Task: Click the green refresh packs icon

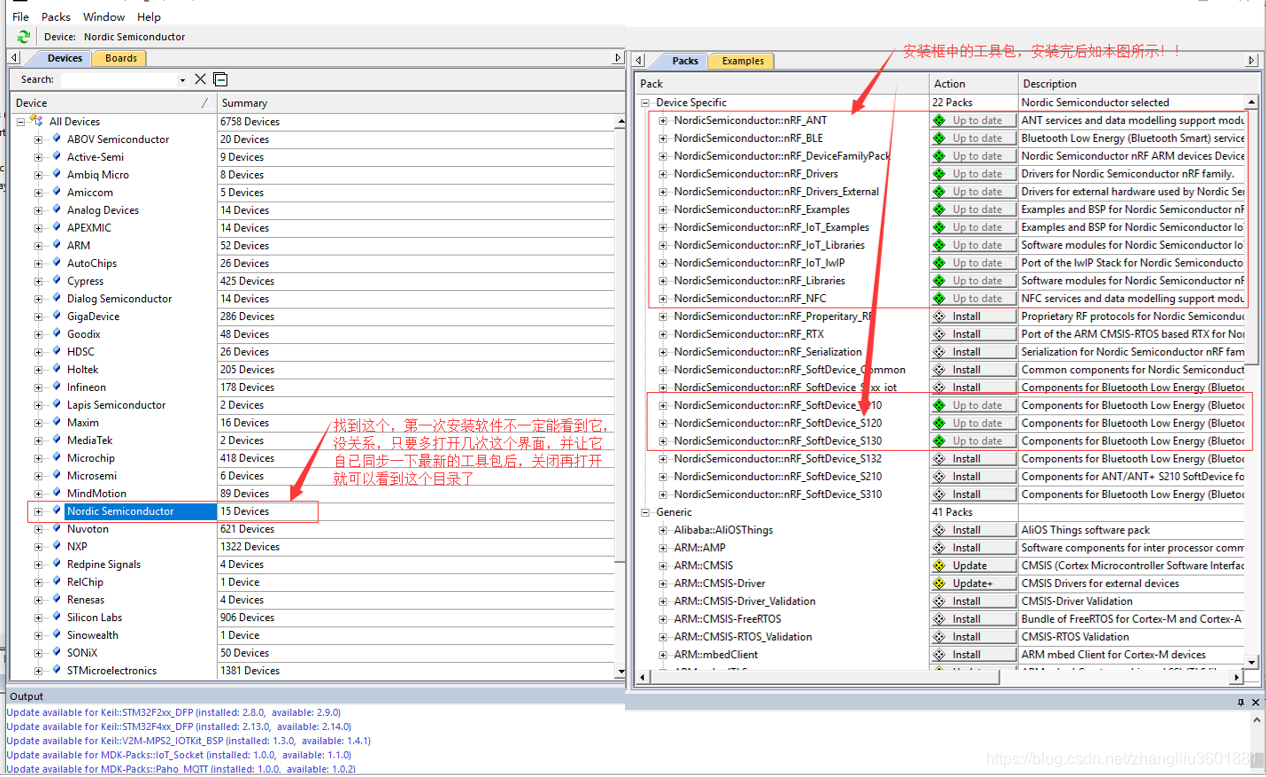Action: click(24, 37)
